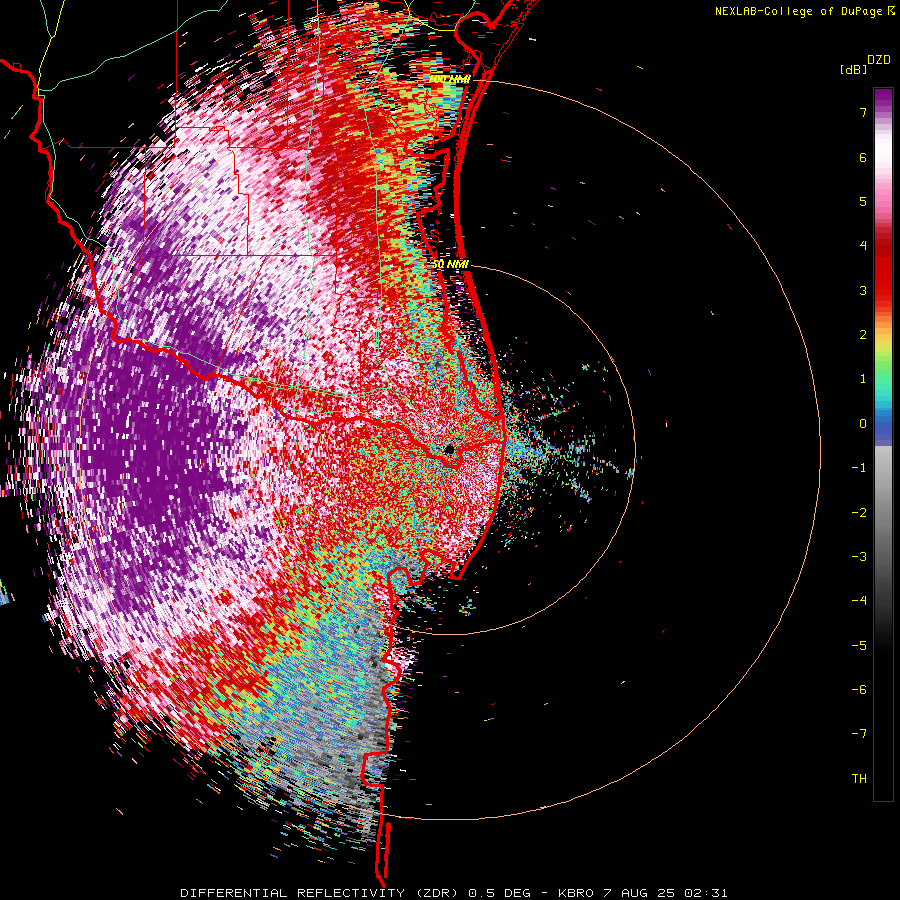900x900 pixels.
Task: Click the -5 value on the legend
Action: click(x=859, y=646)
